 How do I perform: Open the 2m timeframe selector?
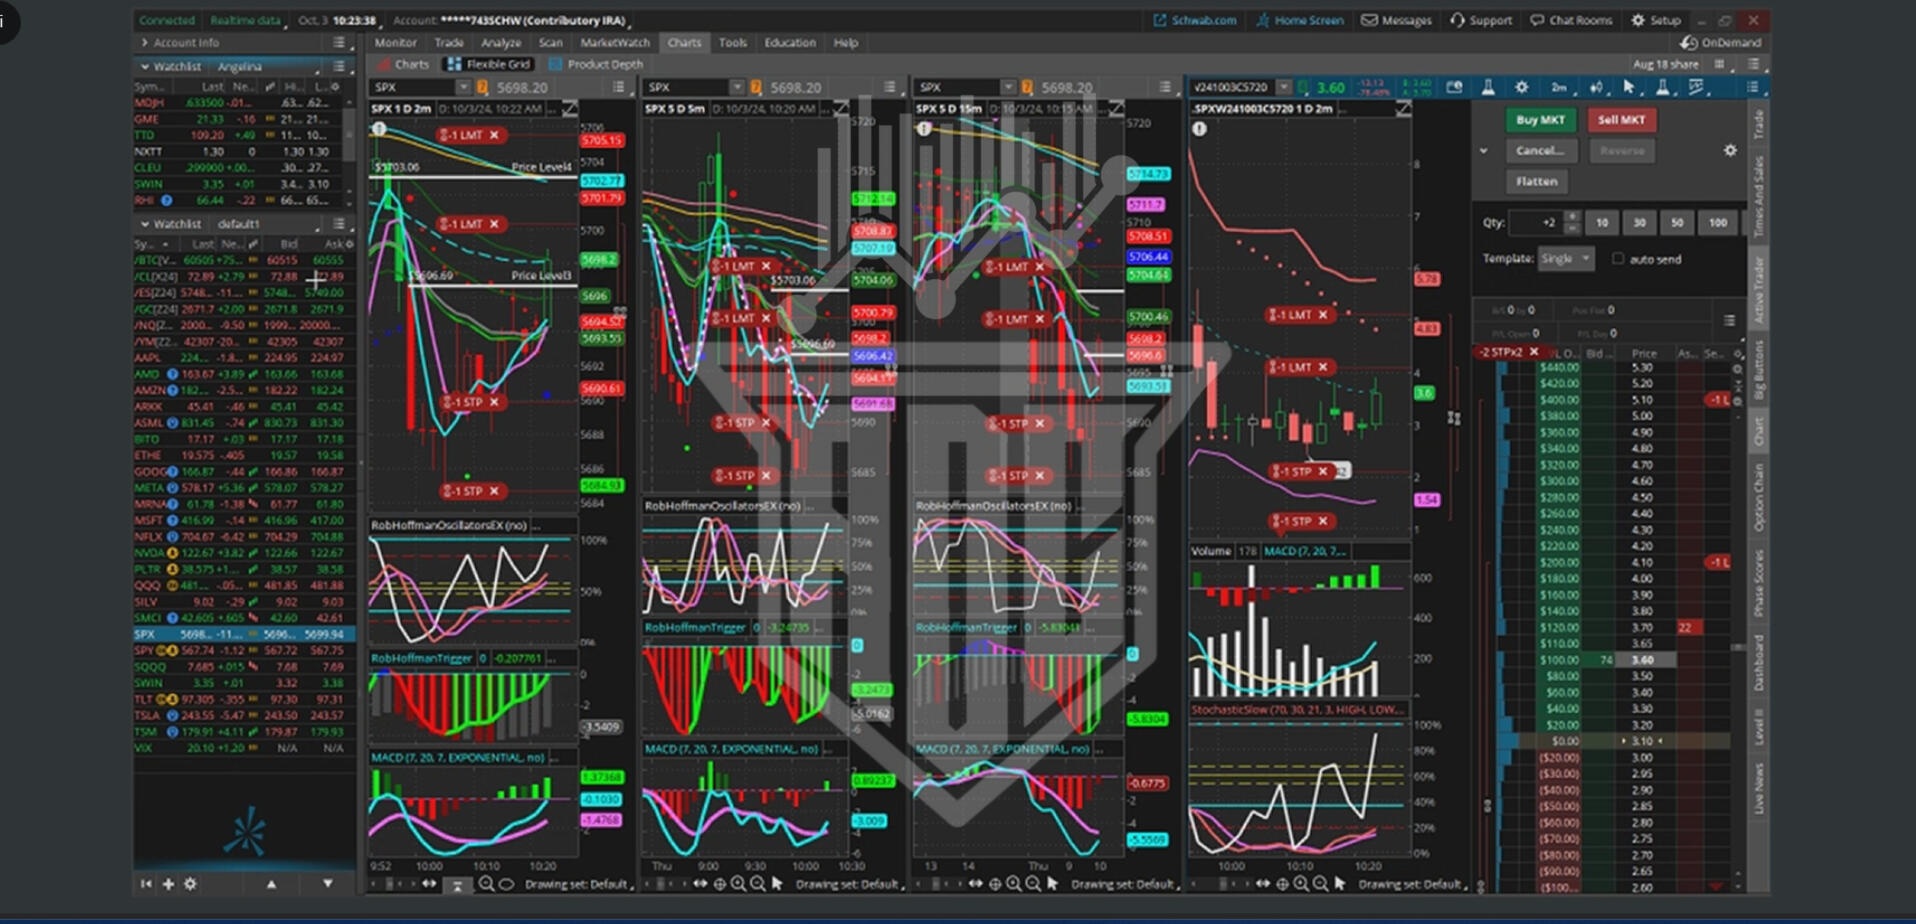[x=1559, y=87]
